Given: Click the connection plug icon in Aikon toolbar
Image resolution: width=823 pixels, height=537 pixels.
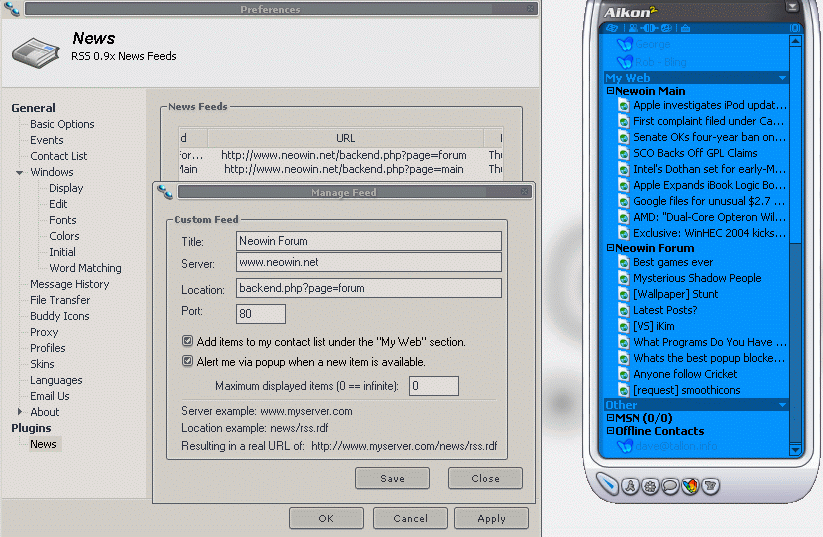Looking at the screenshot, I should pos(649,28).
